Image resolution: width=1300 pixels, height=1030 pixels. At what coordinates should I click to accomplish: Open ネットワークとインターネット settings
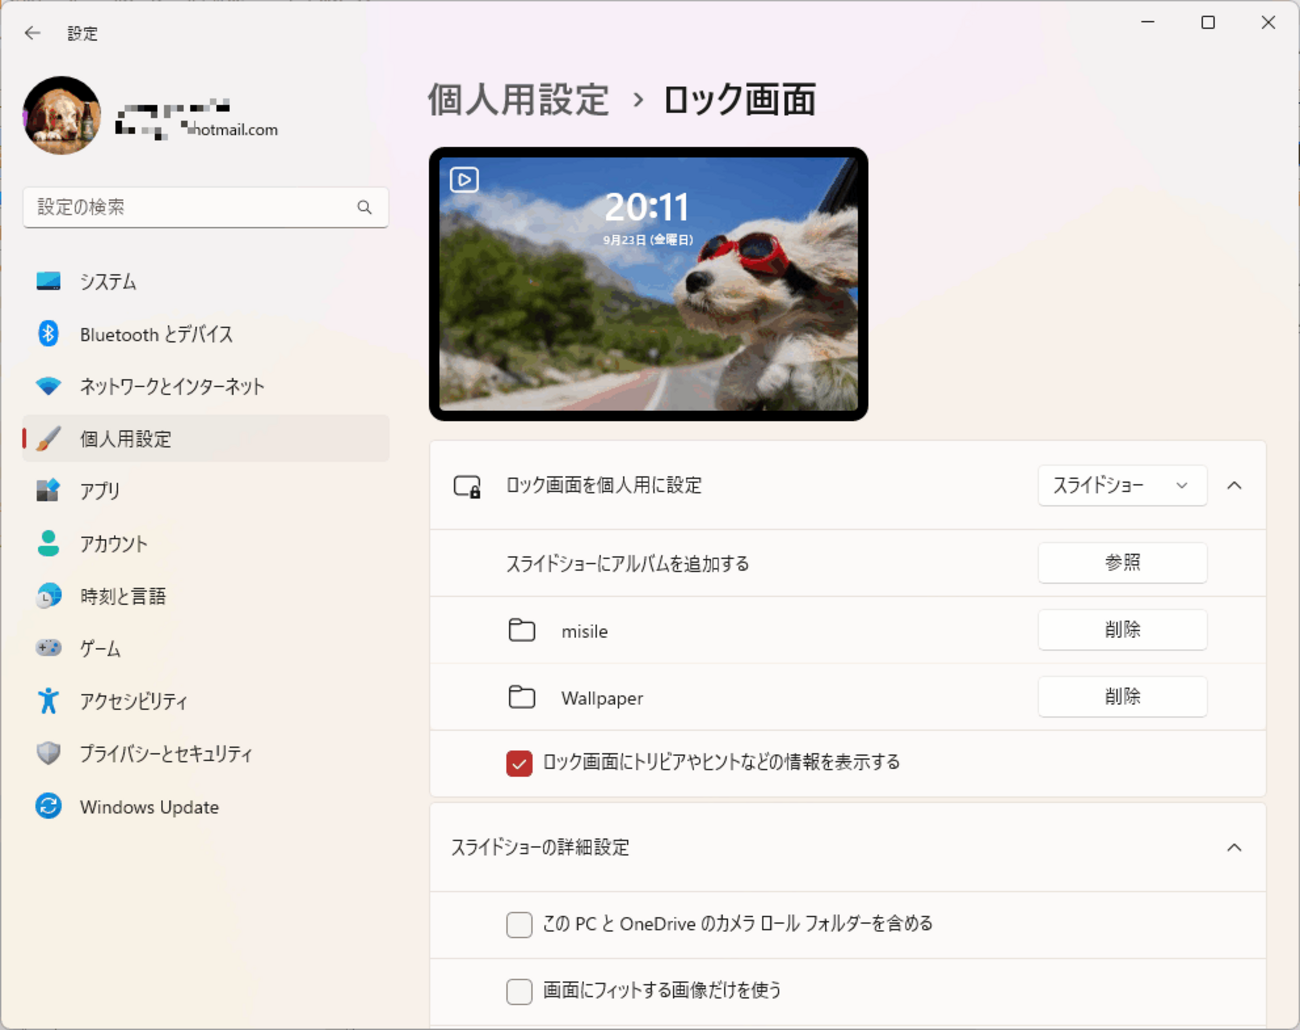[206, 386]
